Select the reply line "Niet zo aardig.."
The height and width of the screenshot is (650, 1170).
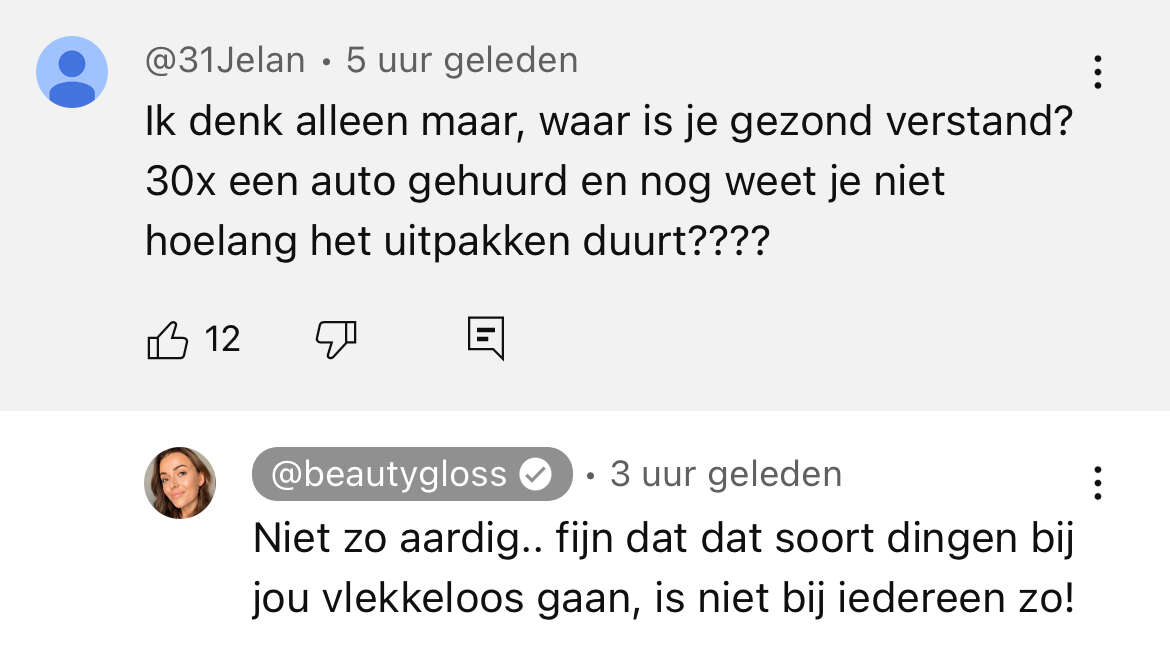(398, 538)
